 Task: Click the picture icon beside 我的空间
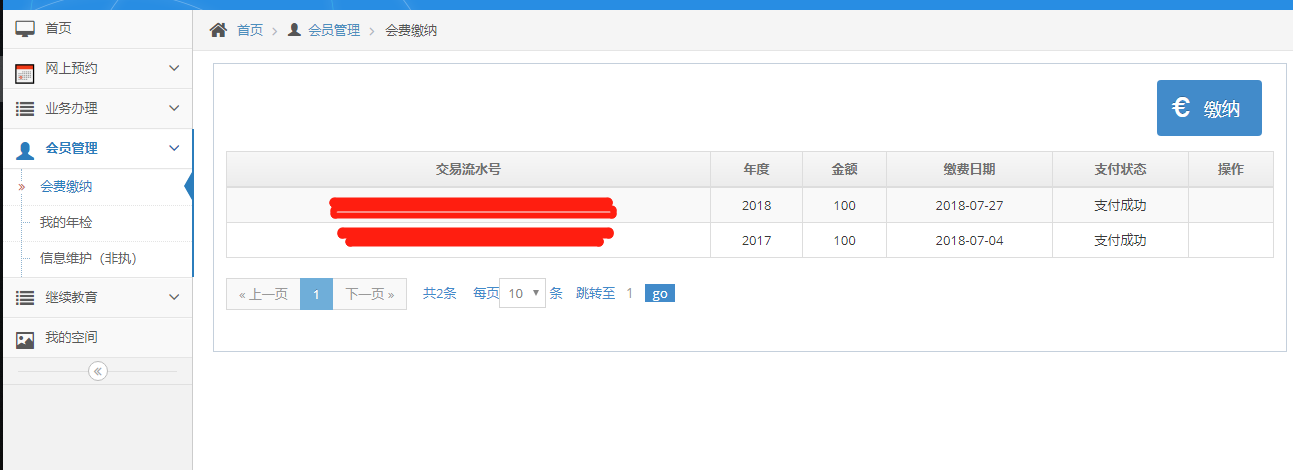click(x=25, y=340)
